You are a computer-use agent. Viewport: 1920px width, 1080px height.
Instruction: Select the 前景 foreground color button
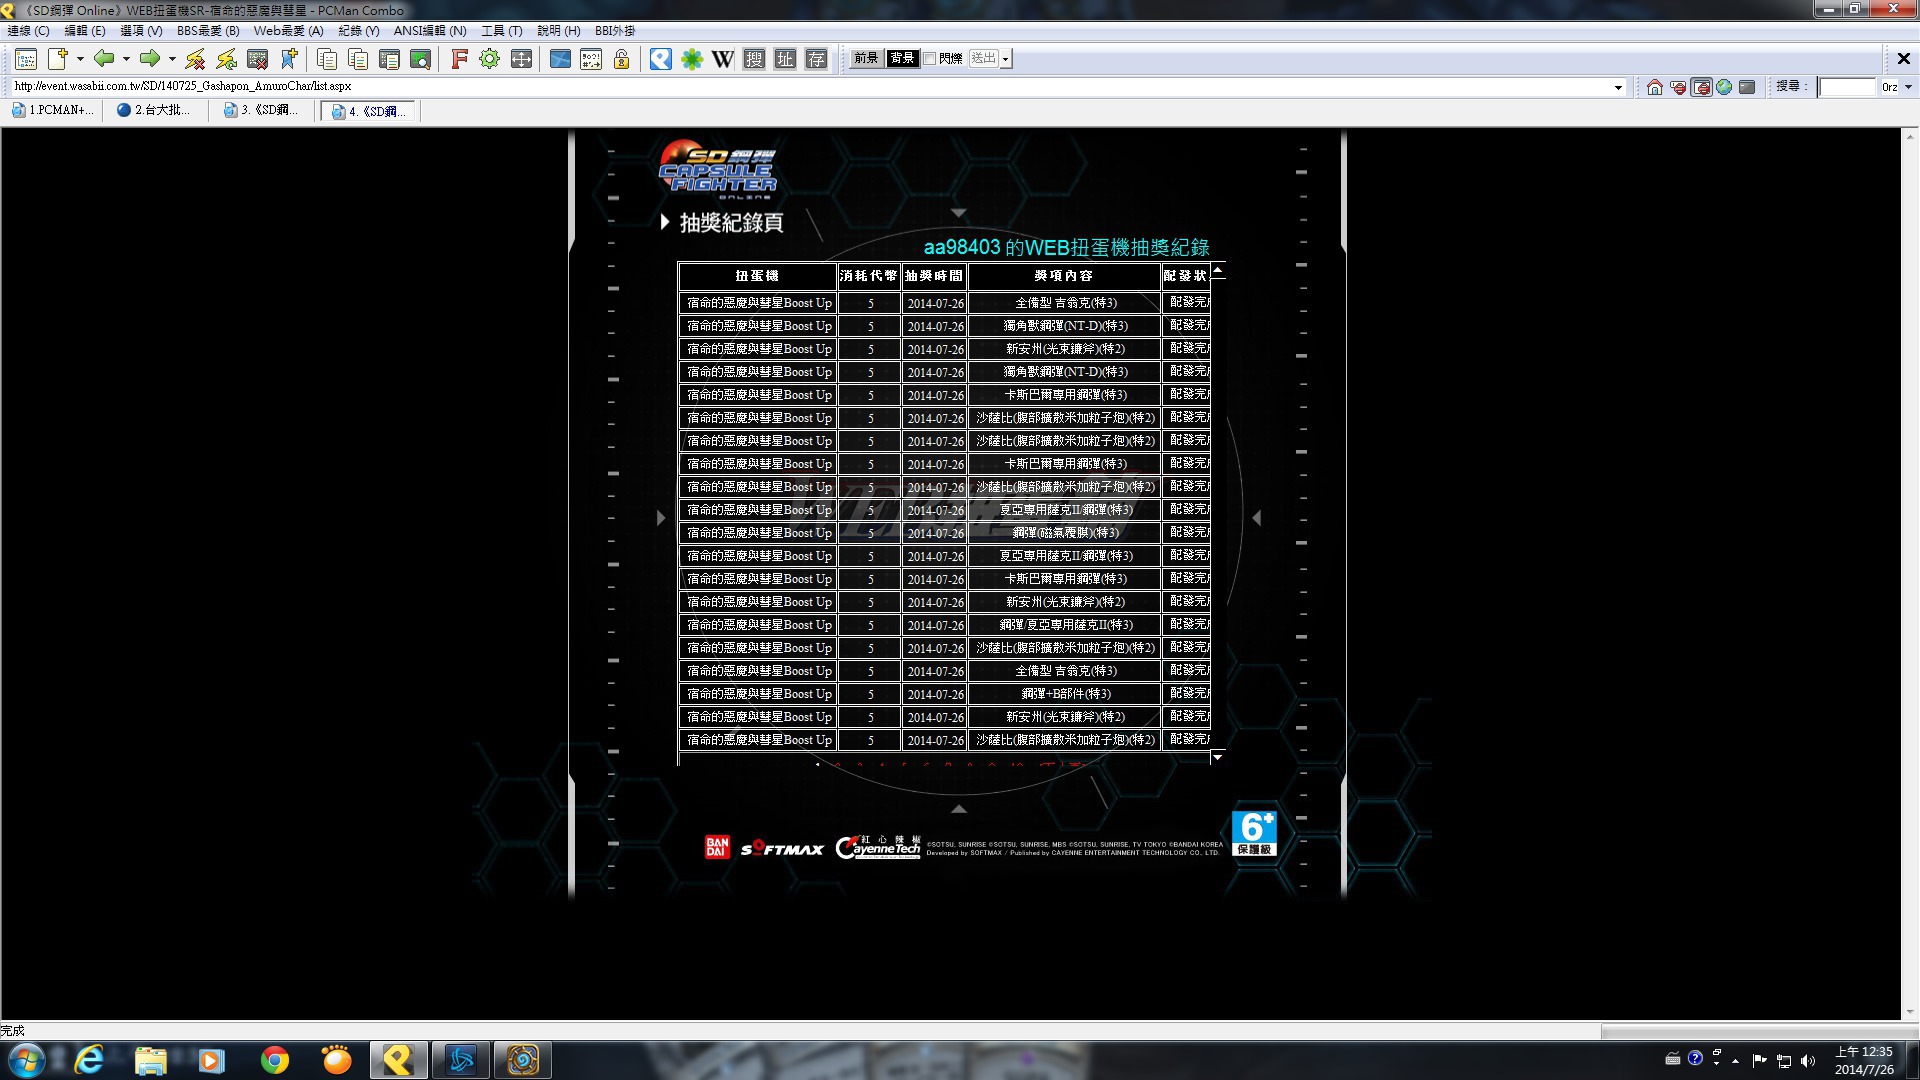coord(866,59)
